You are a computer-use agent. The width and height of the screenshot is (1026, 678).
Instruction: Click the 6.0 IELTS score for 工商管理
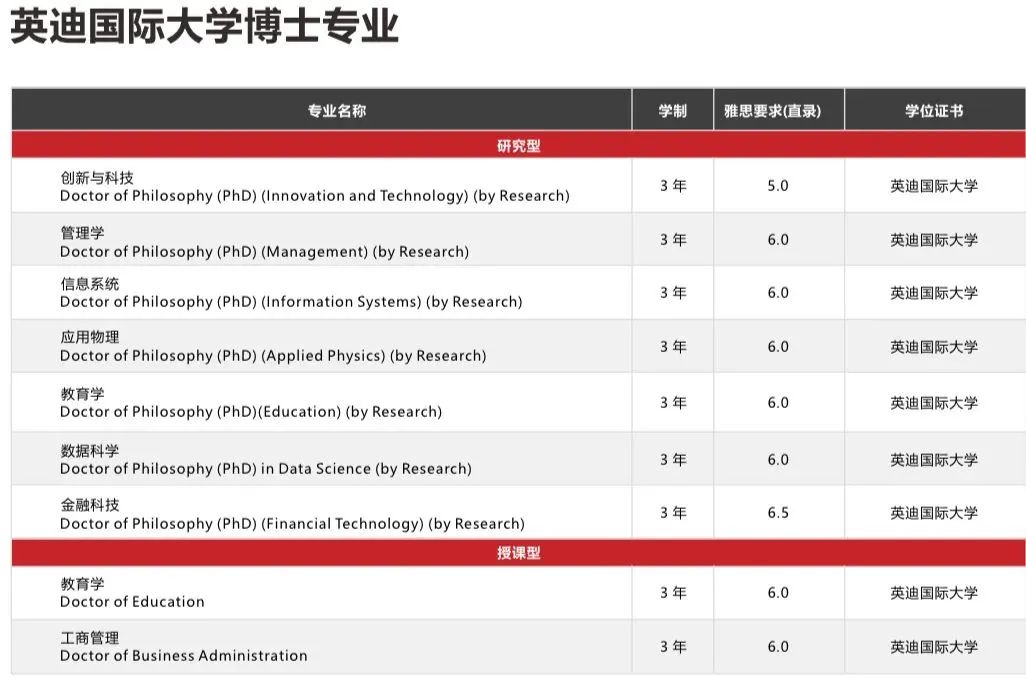tap(778, 647)
